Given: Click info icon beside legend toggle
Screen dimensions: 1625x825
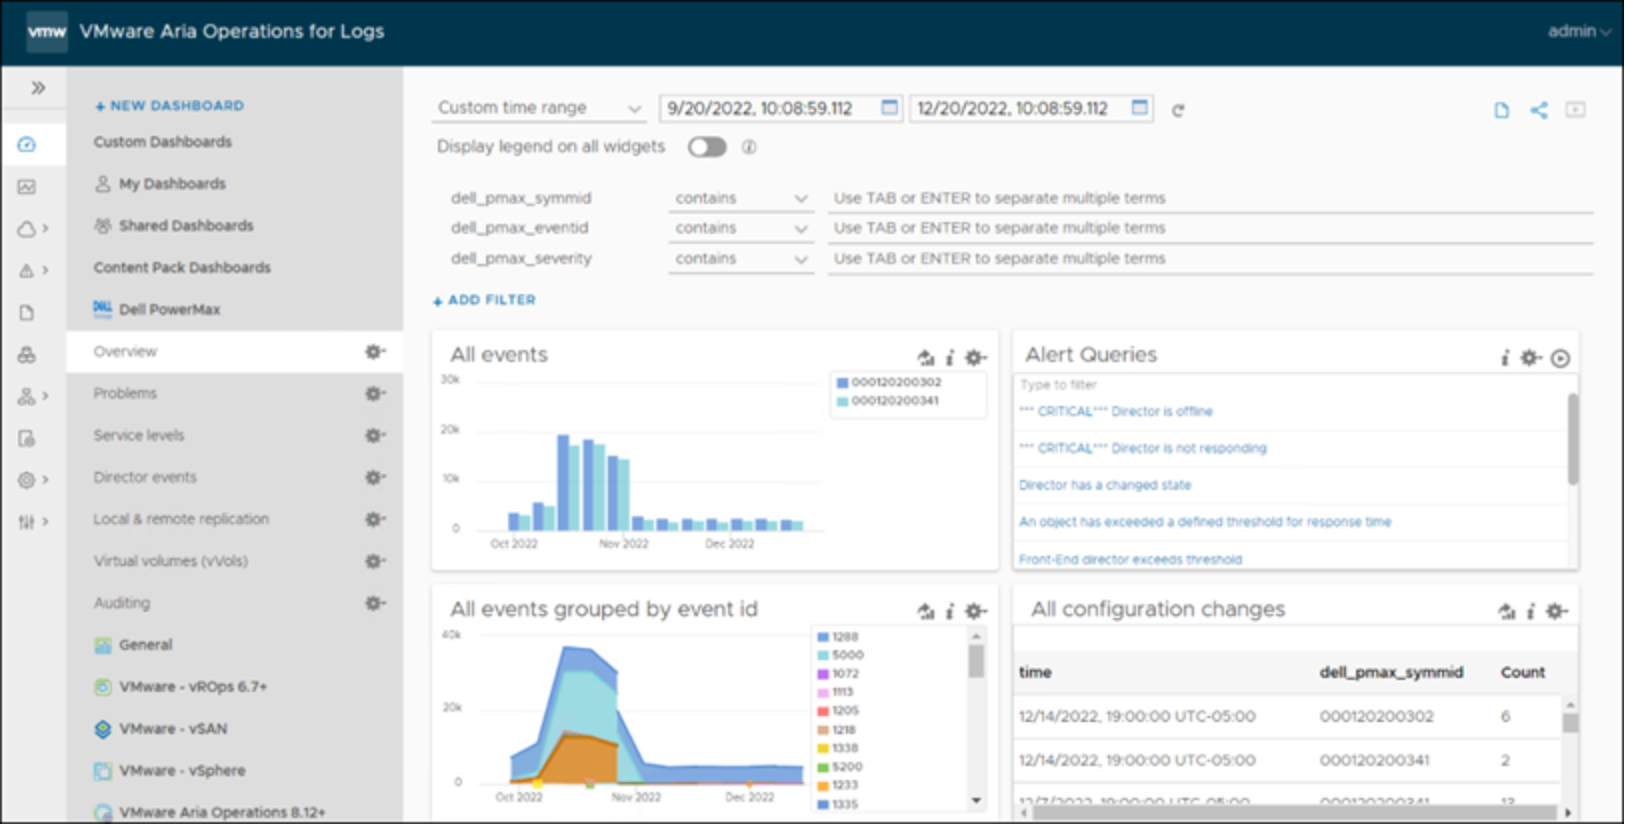Looking at the screenshot, I should (749, 147).
